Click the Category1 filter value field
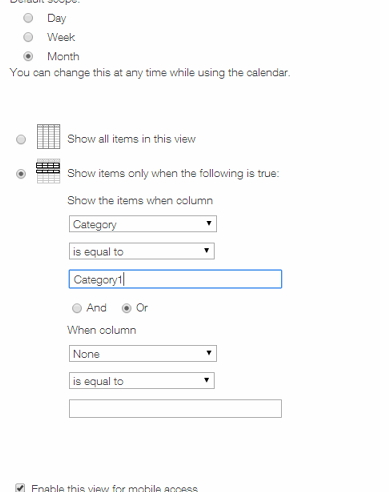389x492 pixels. pos(175,279)
